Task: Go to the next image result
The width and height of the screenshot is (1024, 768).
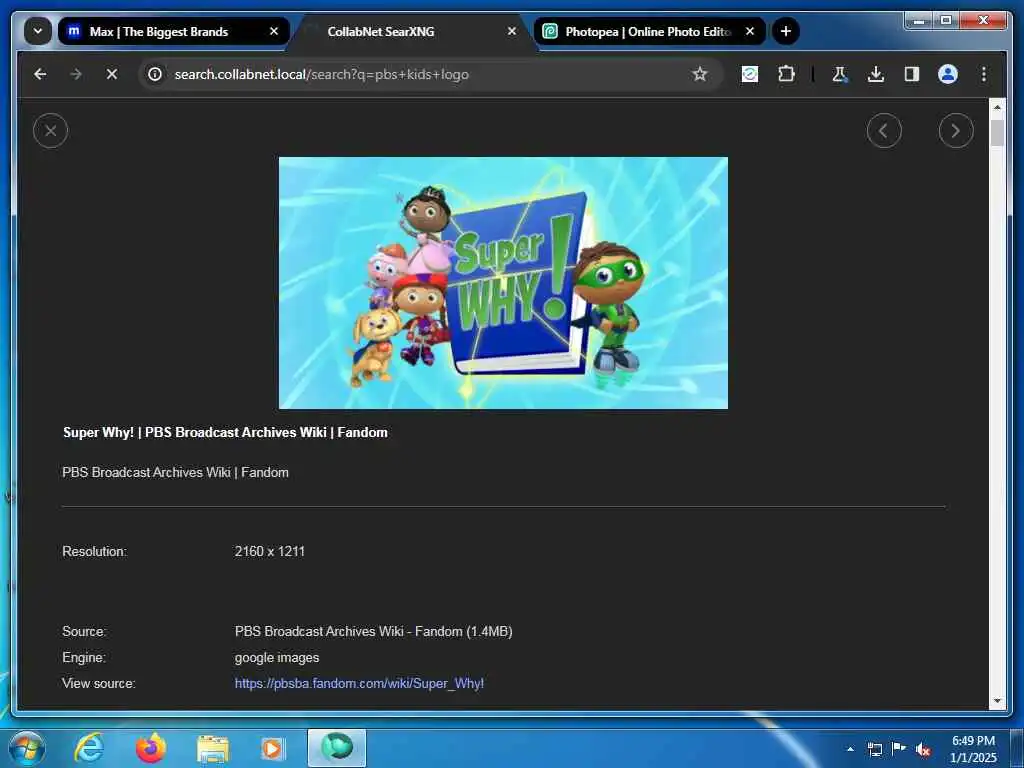Action: (955, 131)
